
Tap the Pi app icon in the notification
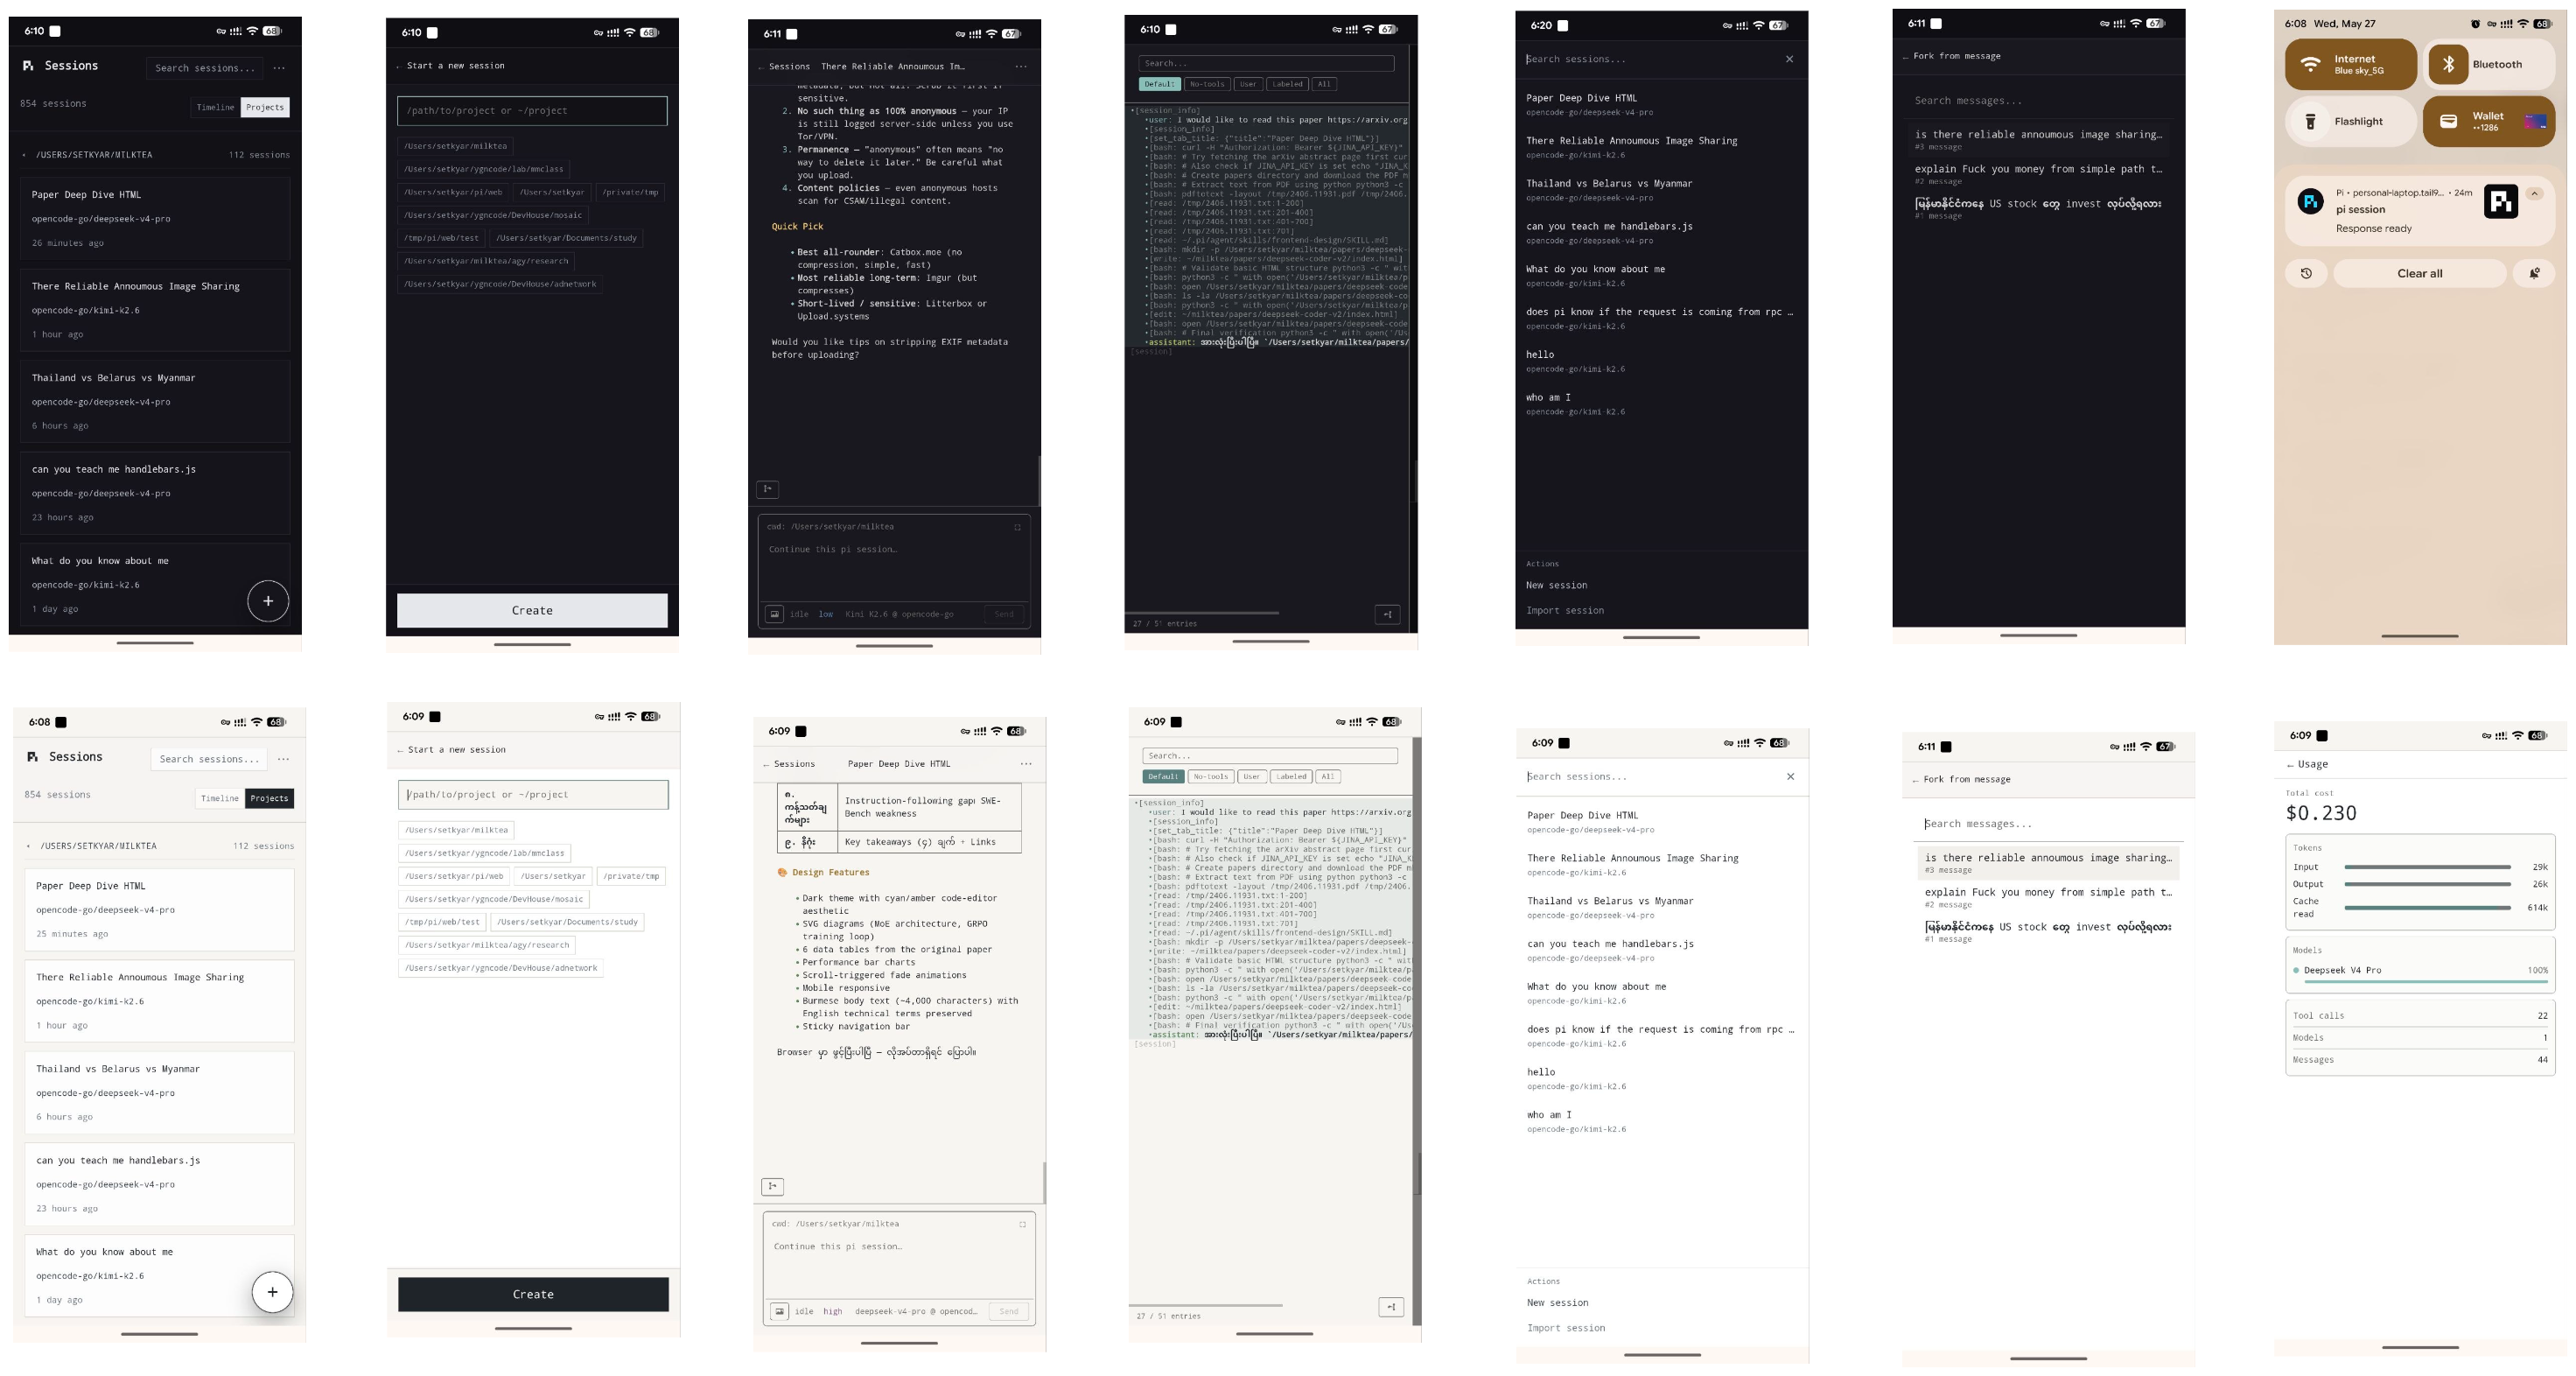pos(2310,202)
